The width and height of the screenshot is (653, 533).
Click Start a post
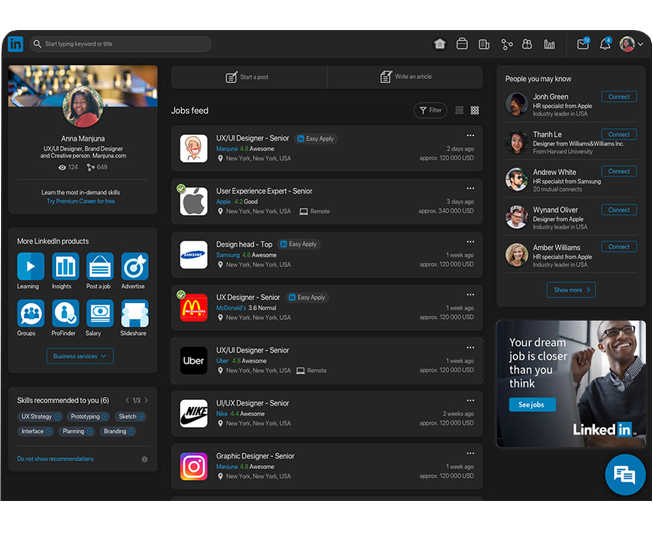pyautogui.click(x=249, y=77)
